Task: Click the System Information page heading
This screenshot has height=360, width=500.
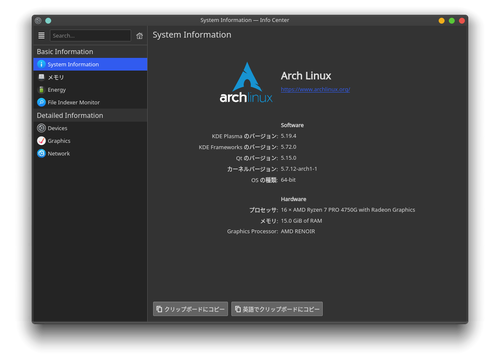Action: pos(192,35)
